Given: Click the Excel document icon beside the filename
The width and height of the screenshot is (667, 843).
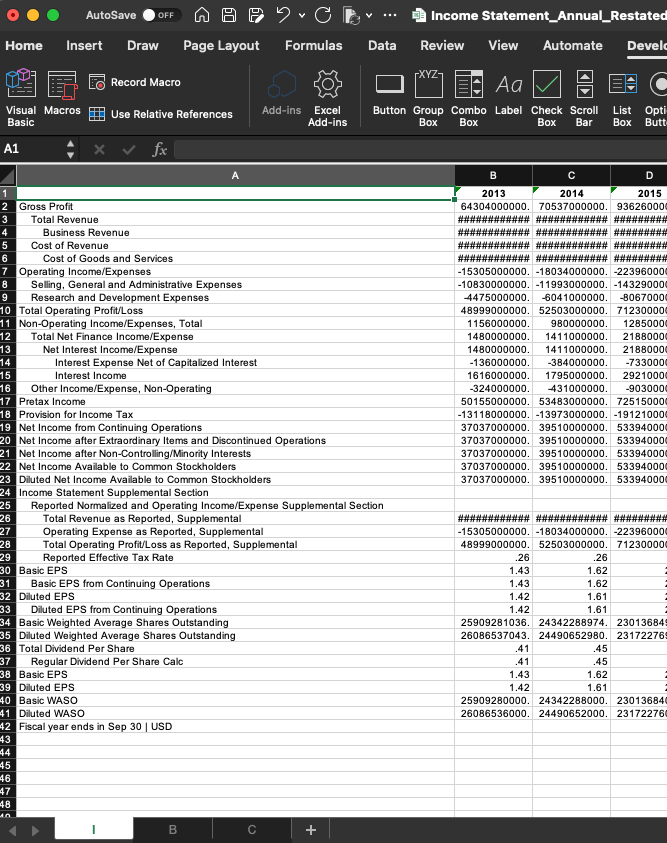Looking at the screenshot, I should [419, 16].
